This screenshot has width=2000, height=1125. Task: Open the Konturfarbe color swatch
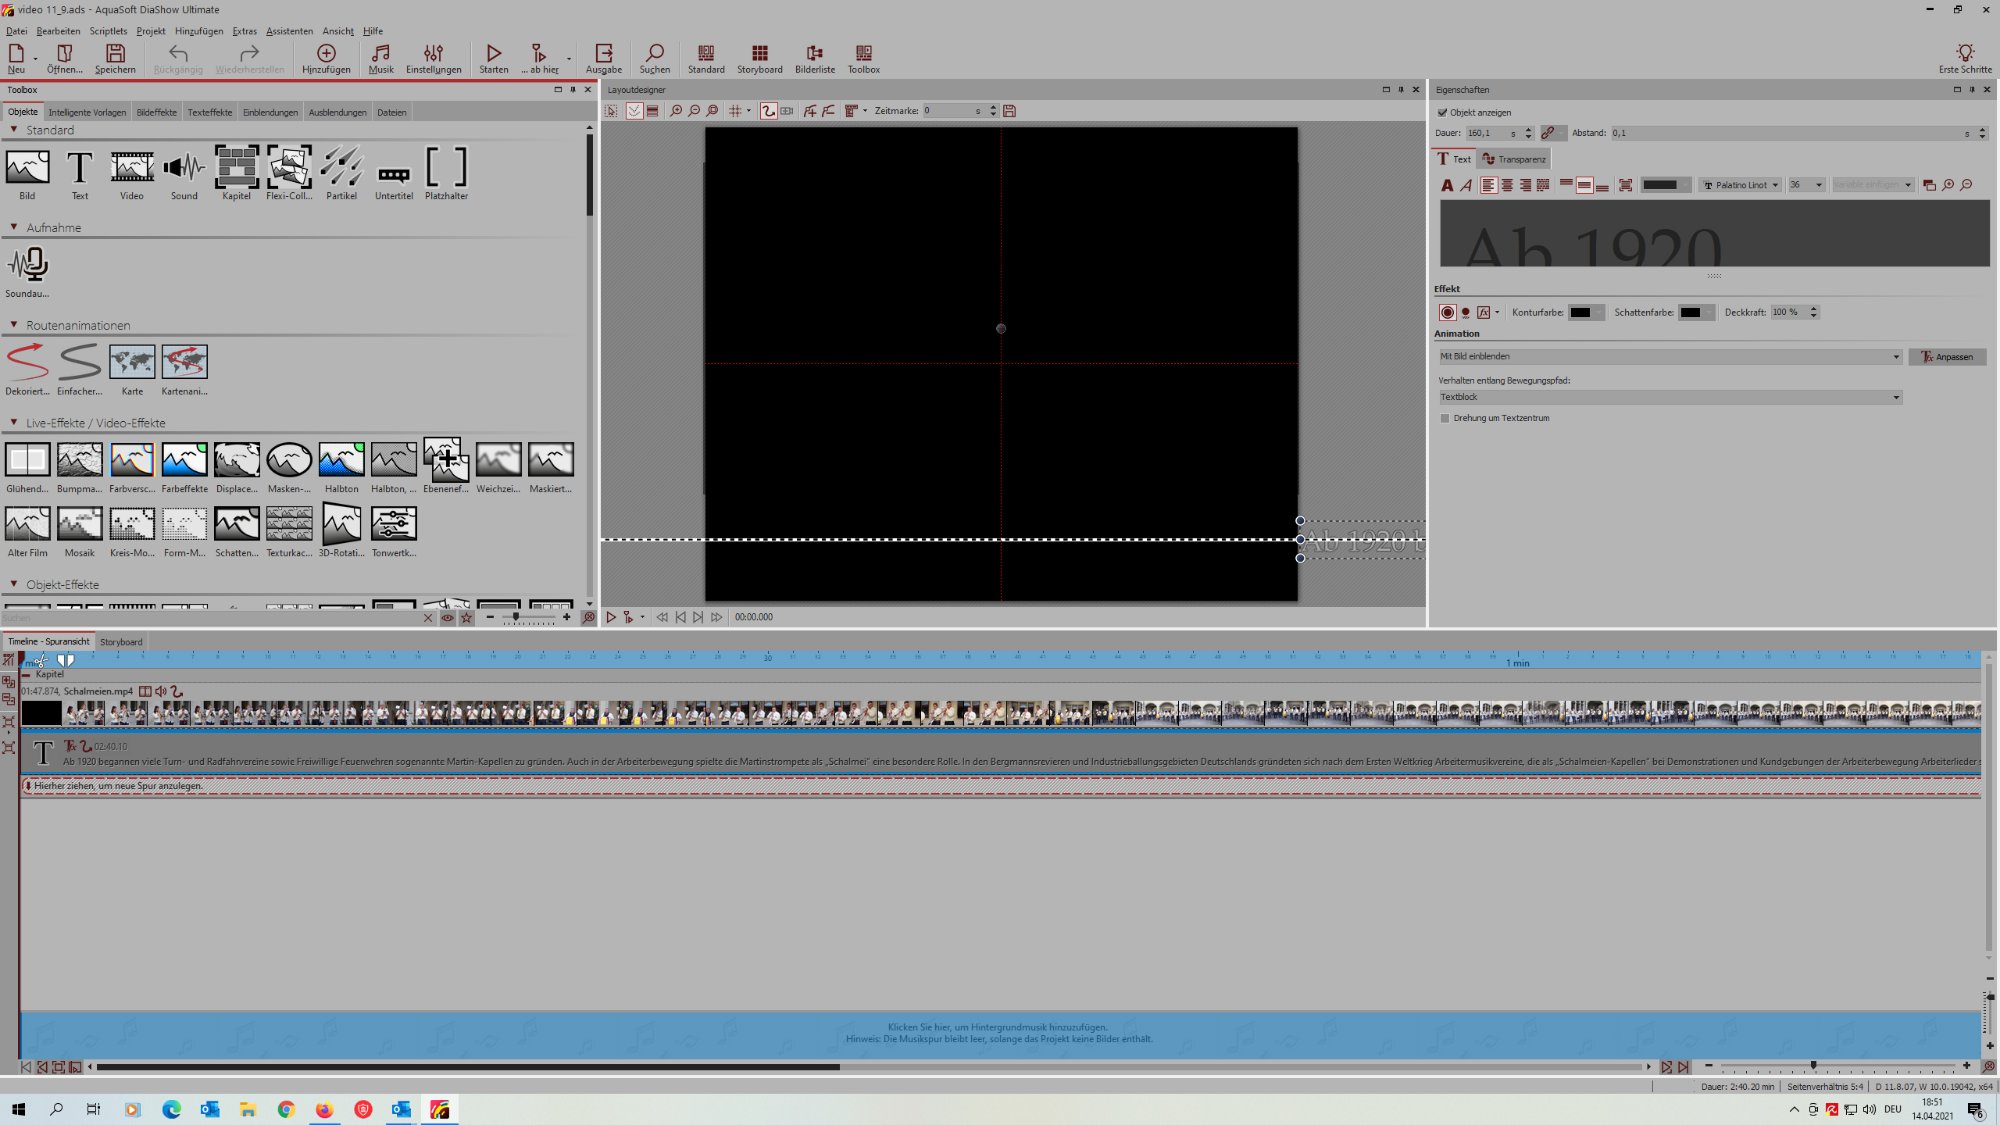(x=1584, y=313)
